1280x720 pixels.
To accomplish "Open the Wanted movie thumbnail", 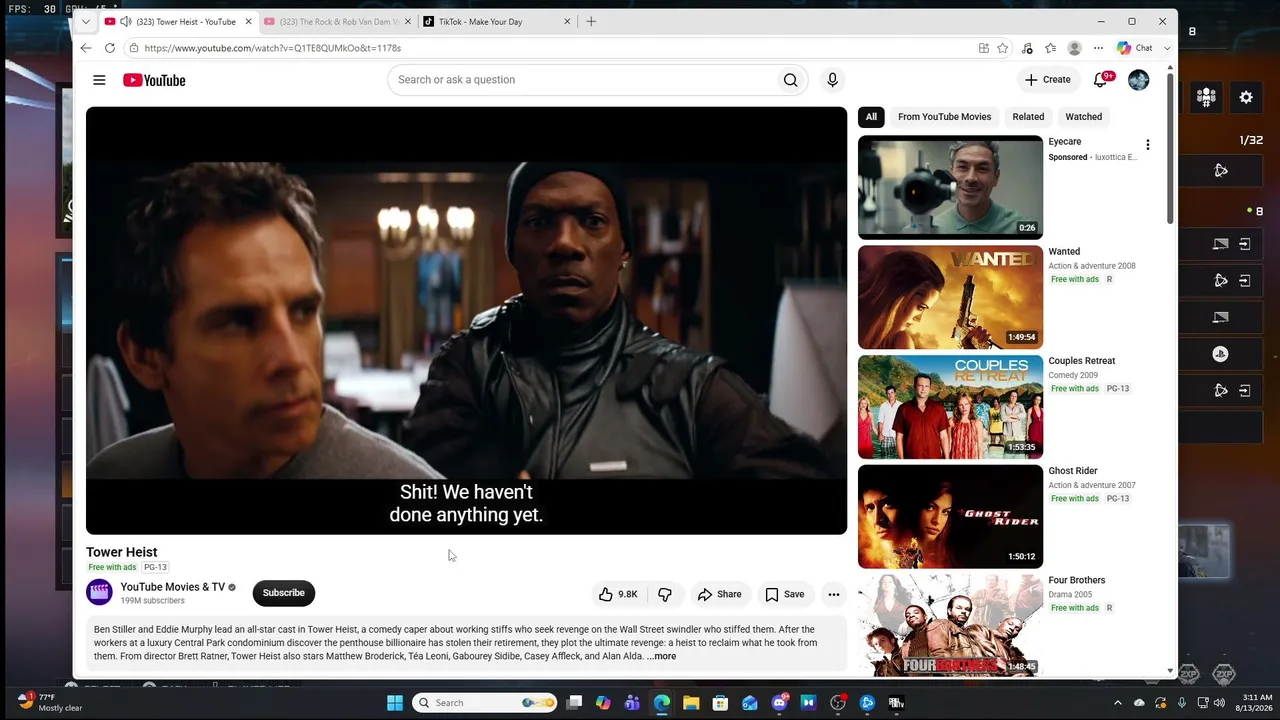I will (x=950, y=297).
